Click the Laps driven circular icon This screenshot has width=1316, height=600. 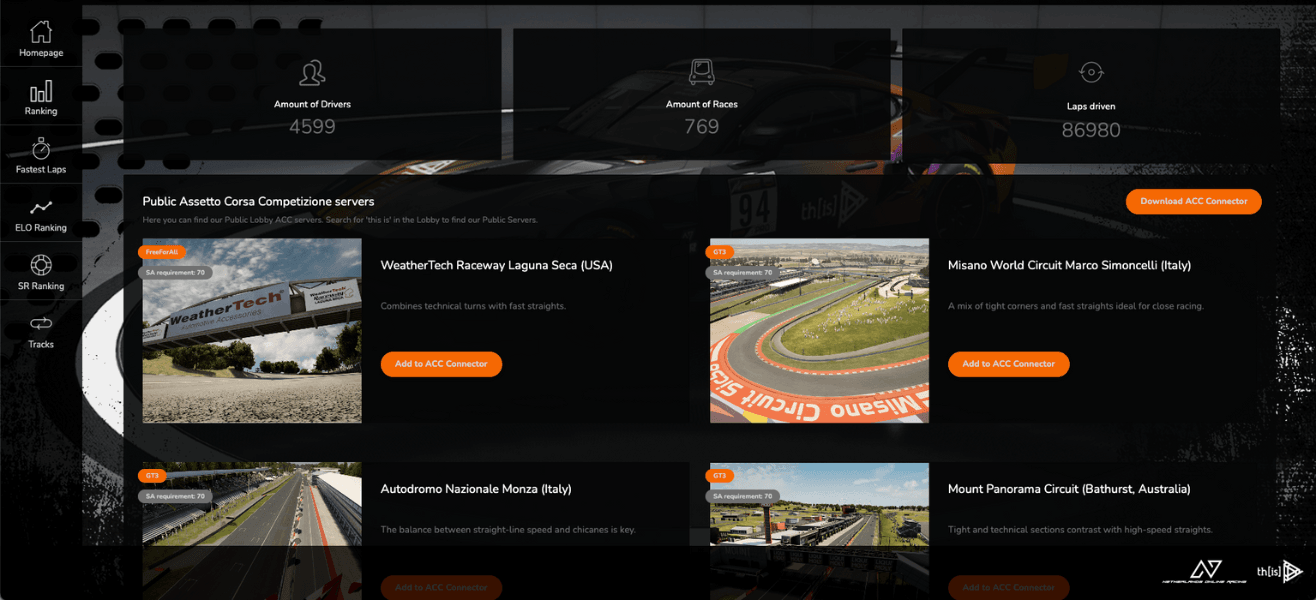click(x=1091, y=73)
